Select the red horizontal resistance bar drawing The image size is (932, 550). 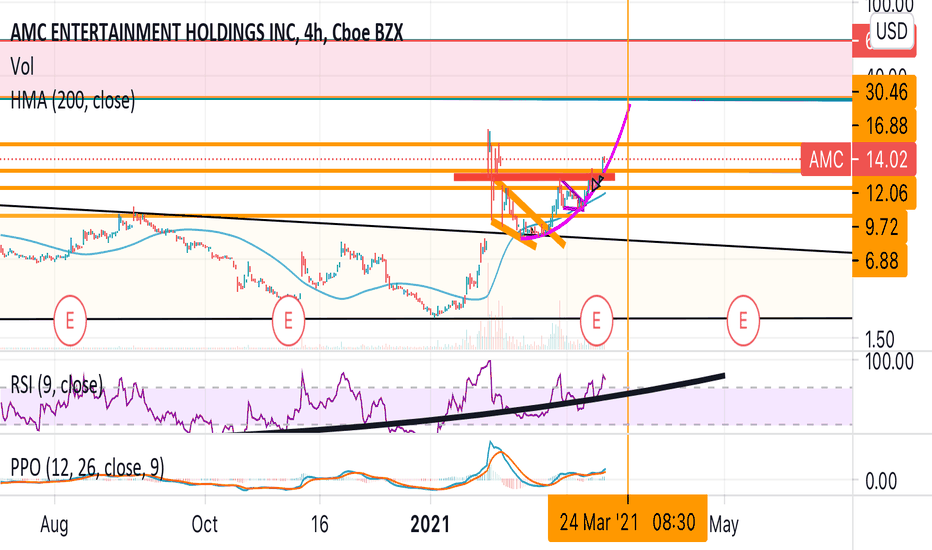534,177
